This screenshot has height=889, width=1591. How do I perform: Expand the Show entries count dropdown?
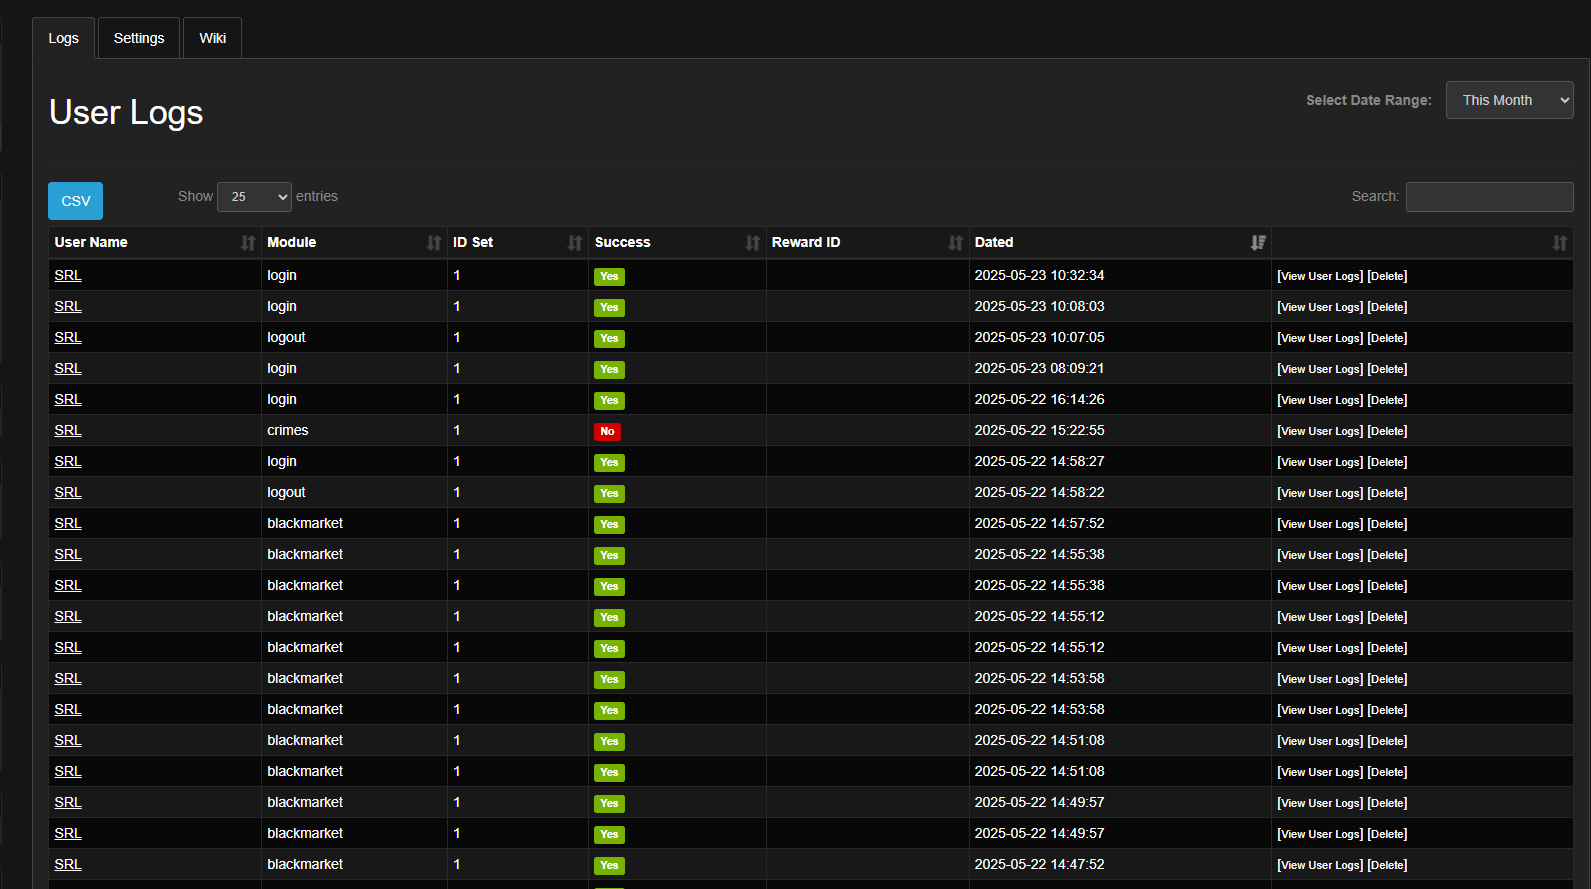click(x=254, y=197)
